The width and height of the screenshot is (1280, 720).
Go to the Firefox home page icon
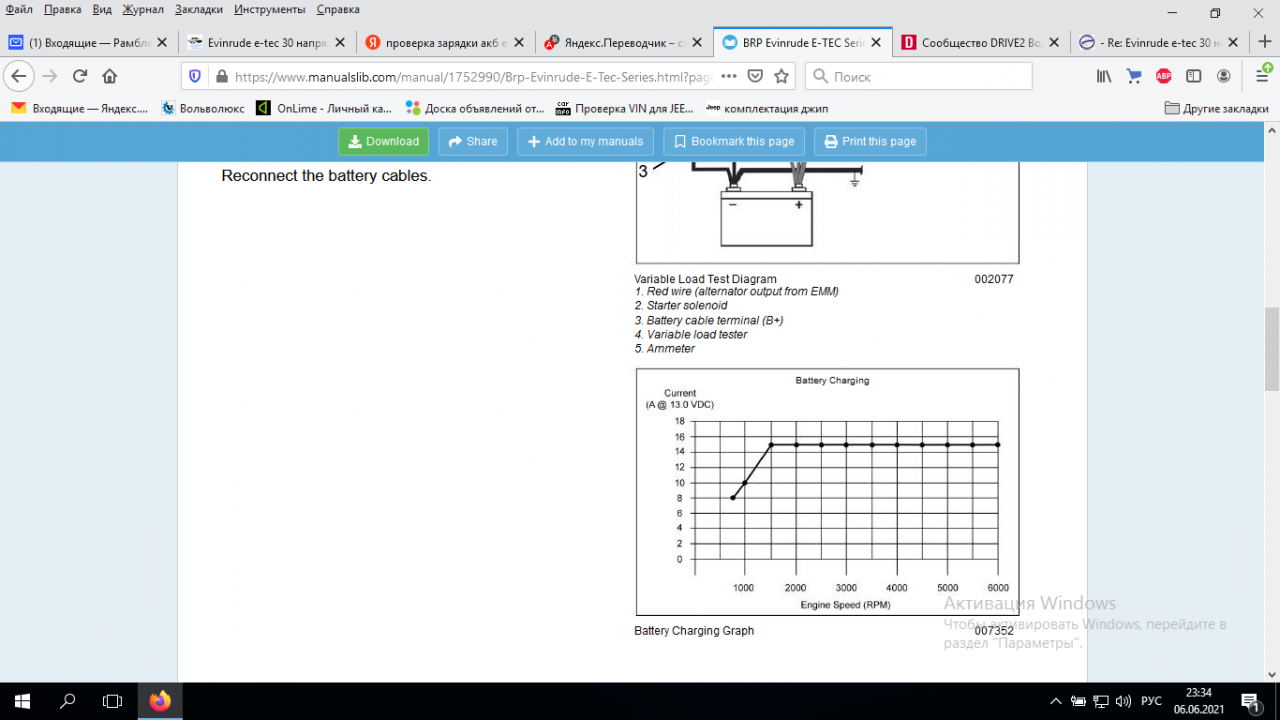tap(110, 76)
